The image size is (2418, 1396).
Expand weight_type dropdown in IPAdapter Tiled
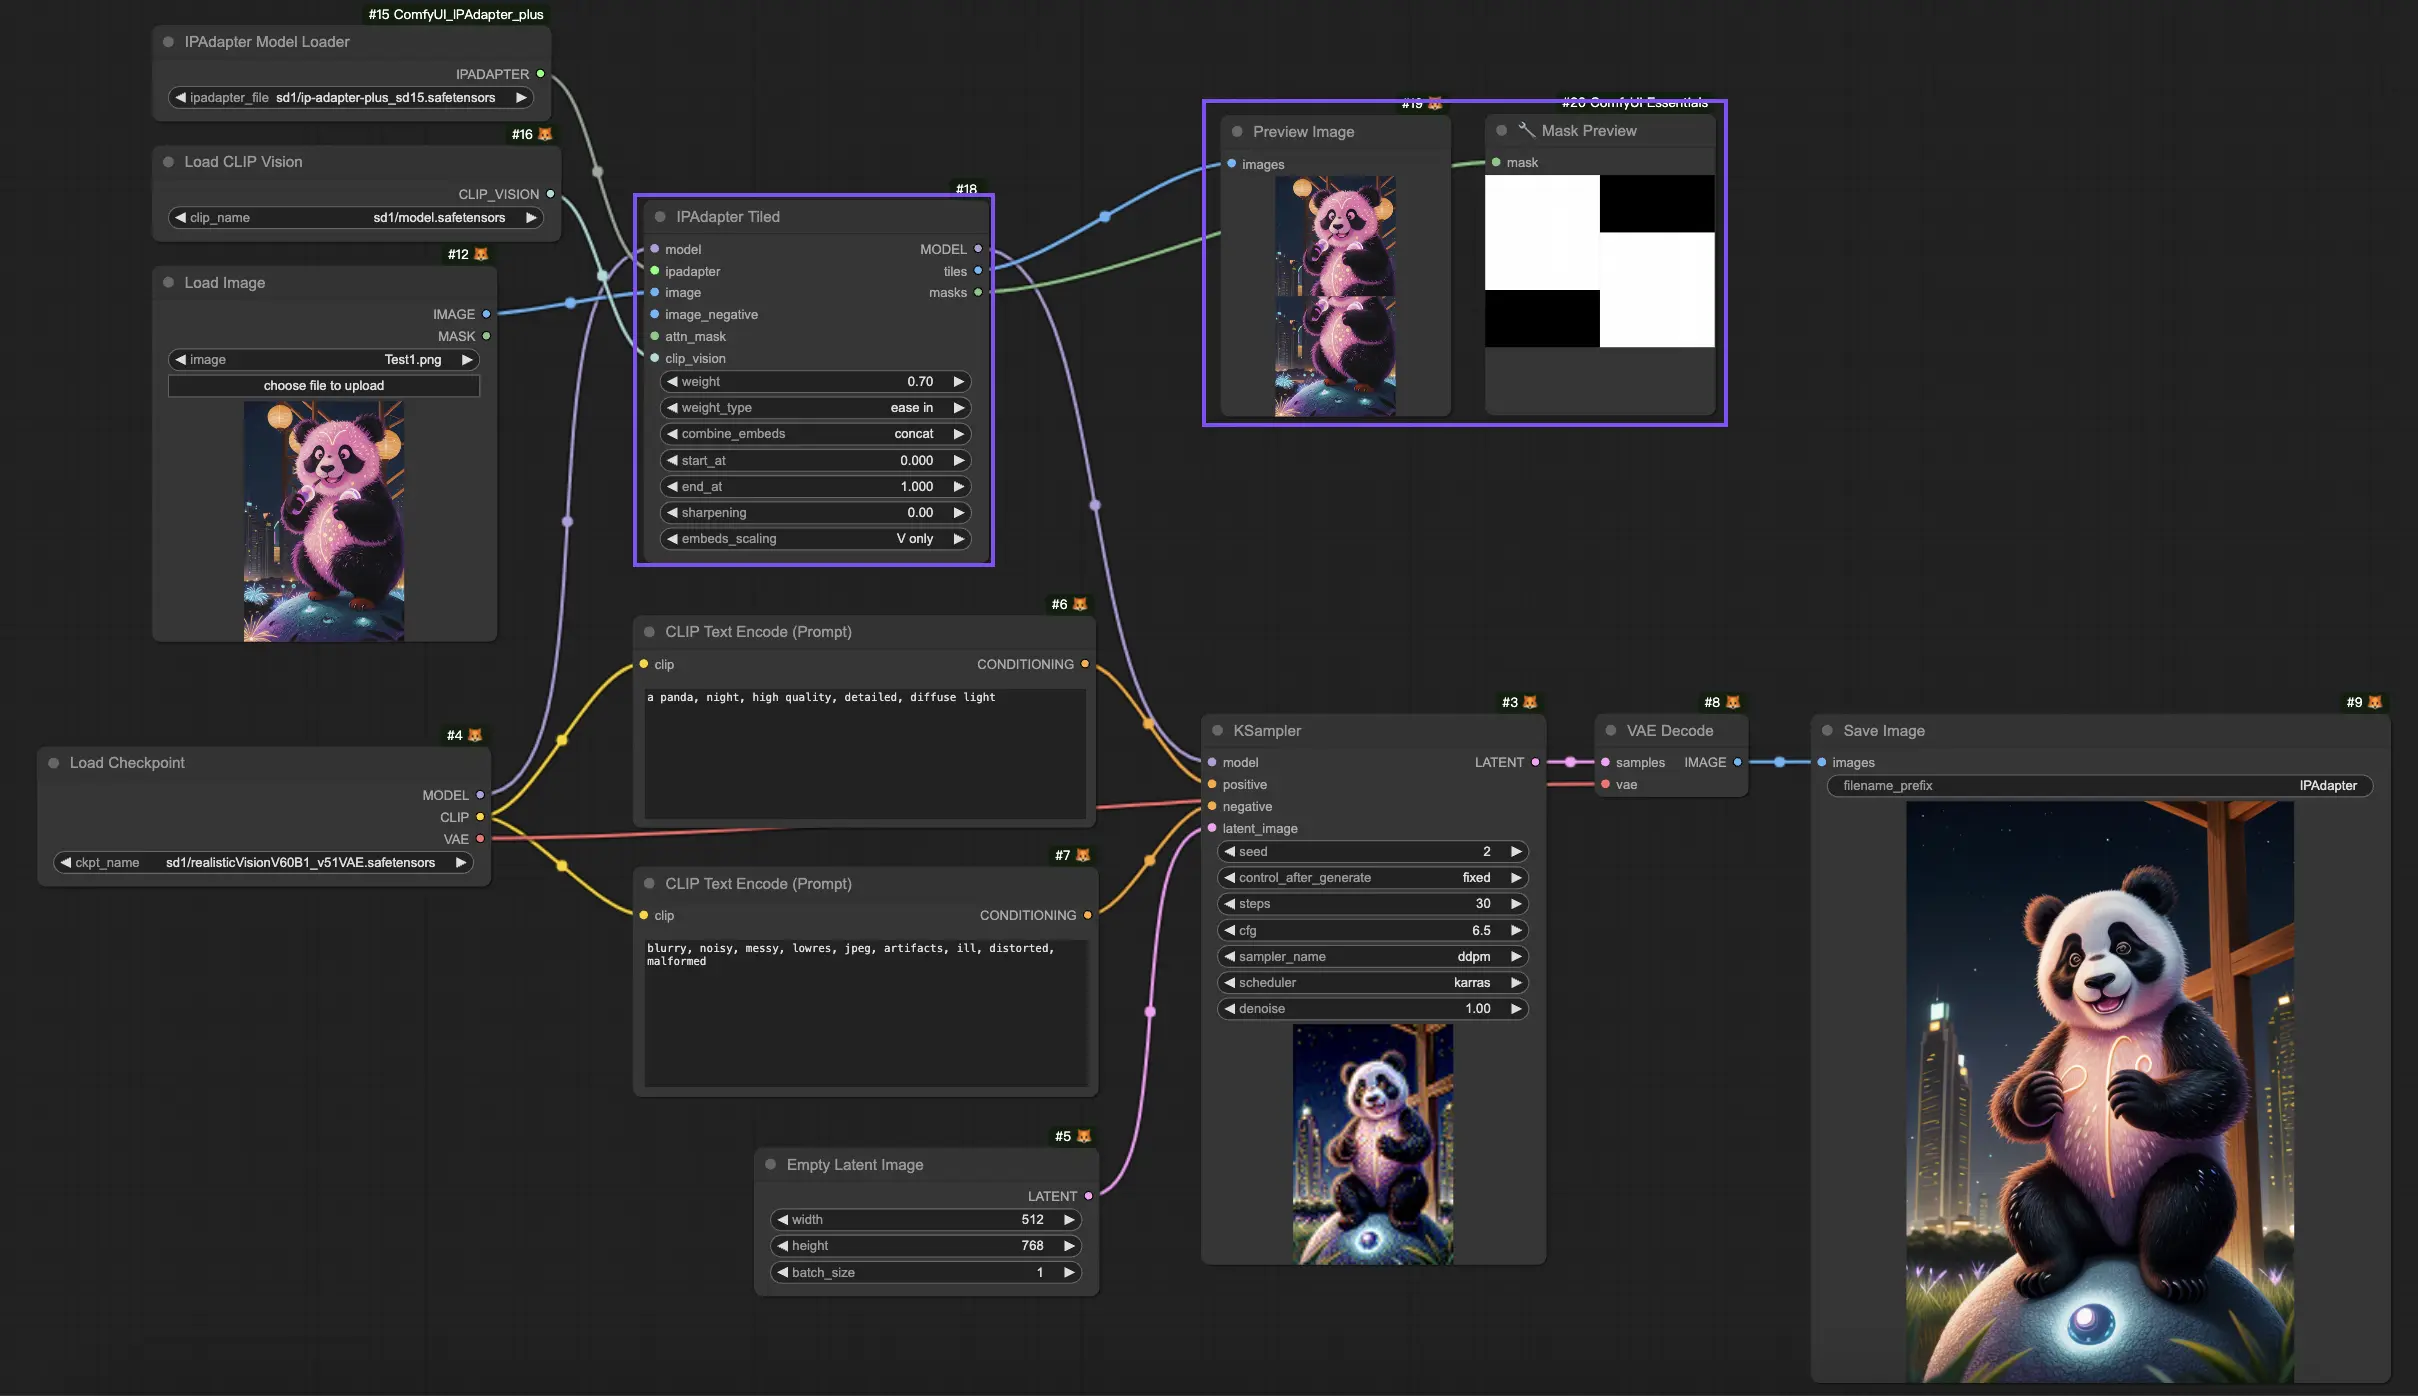[x=813, y=407]
